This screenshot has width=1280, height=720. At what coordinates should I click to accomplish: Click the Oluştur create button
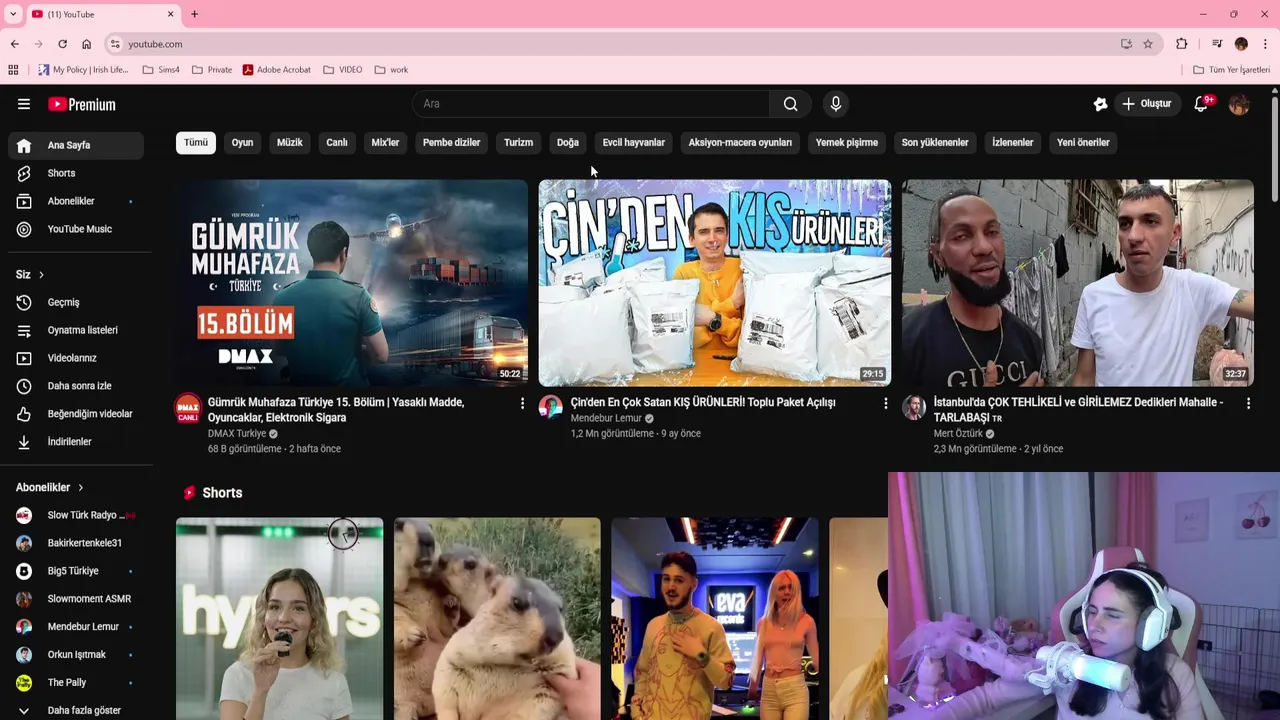(x=1147, y=104)
